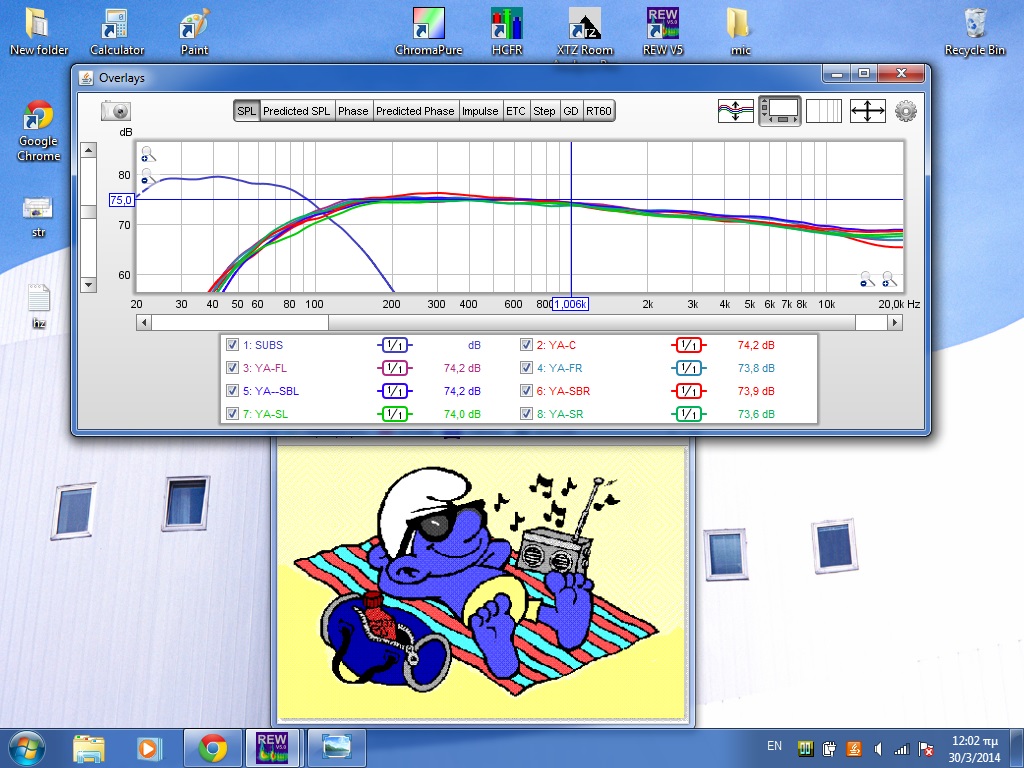Open the clock showing 12:02 in the tray
1024x768 pixels.
point(974,748)
